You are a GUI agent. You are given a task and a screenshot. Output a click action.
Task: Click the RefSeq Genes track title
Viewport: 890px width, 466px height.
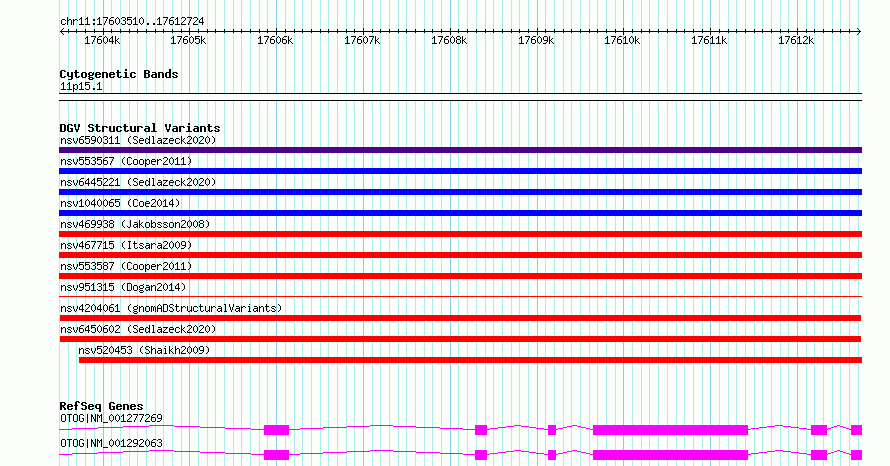tap(101, 406)
